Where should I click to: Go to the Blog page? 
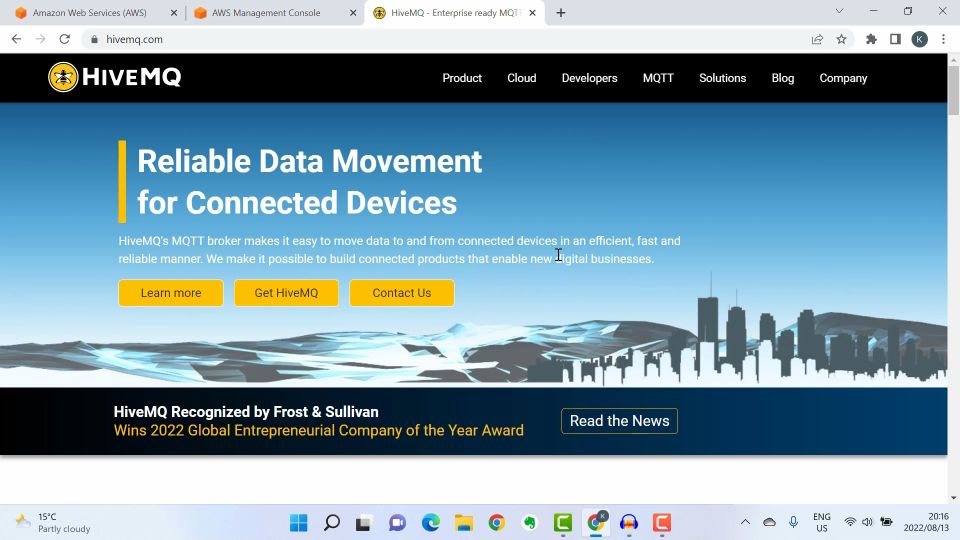[x=782, y=78]
